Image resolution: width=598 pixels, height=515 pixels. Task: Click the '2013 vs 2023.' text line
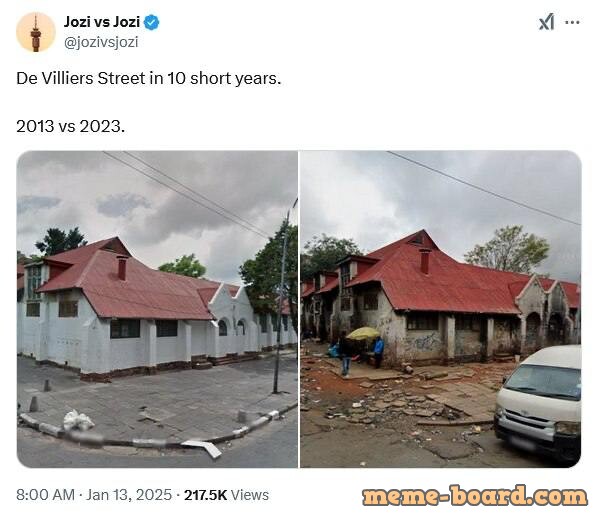71,126
